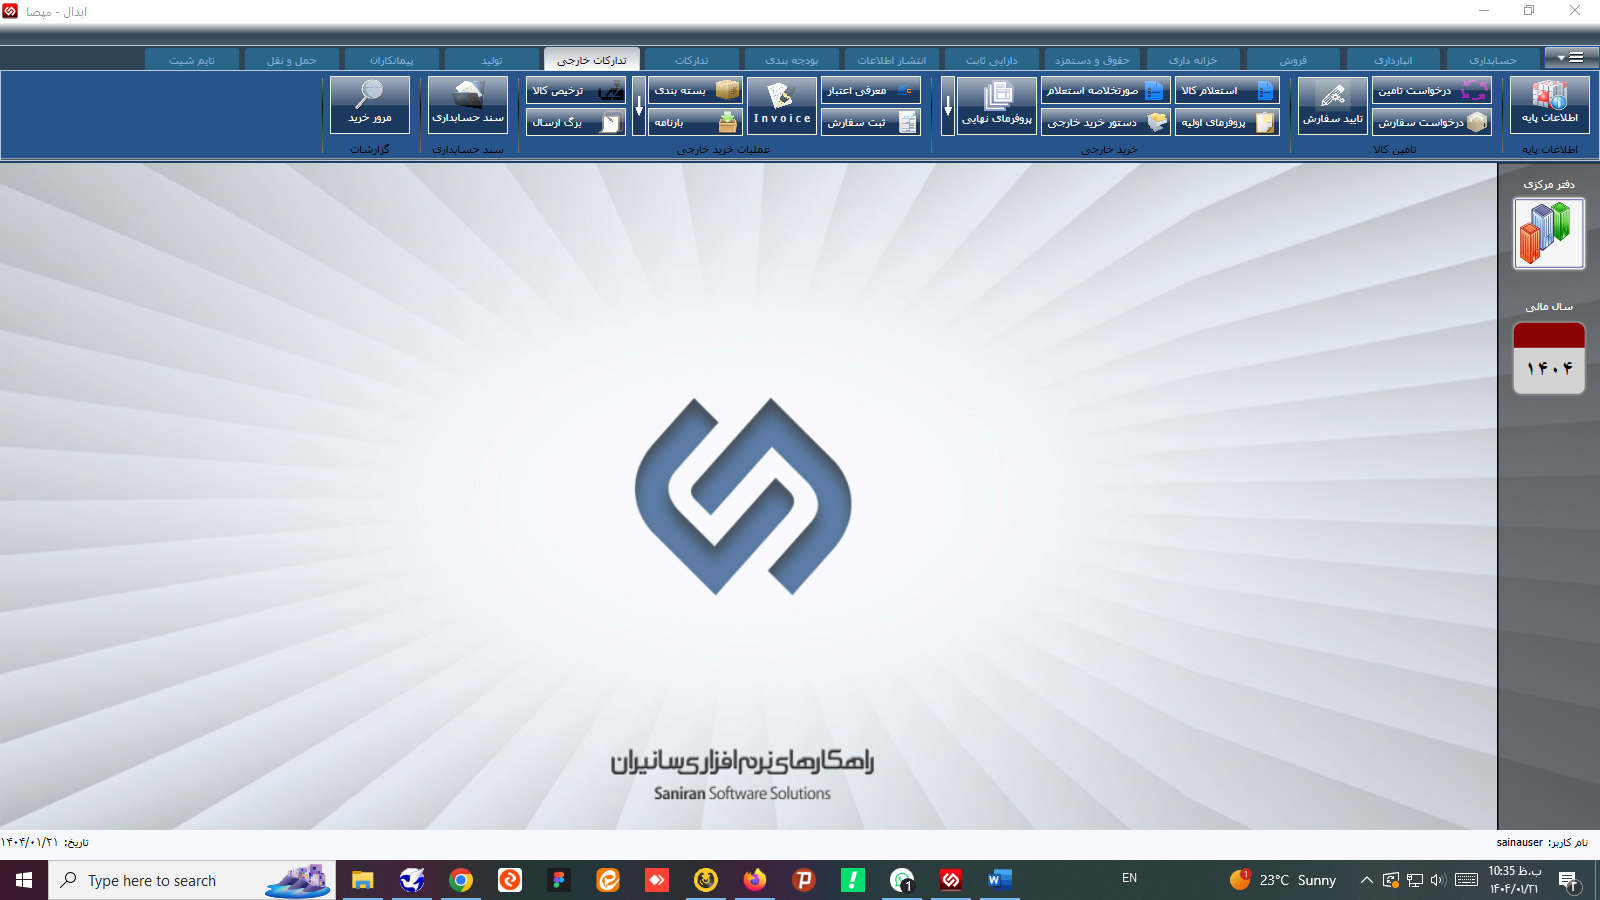The image size is (1600, 900).
Task: Click درخواست تامین (supply request) icon button
Action: pyautogui.click(x=1431, y=91)
